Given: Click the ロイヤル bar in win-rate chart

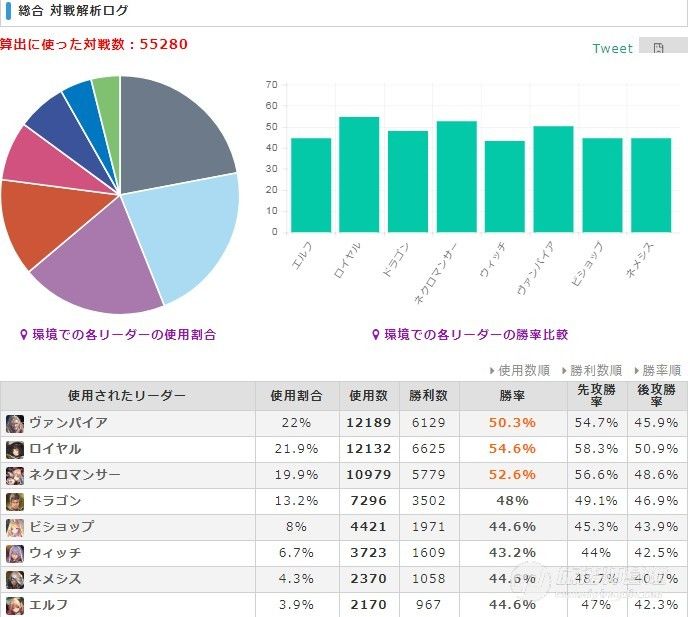Looking at the screenshot, I should (x=359, y=174).
